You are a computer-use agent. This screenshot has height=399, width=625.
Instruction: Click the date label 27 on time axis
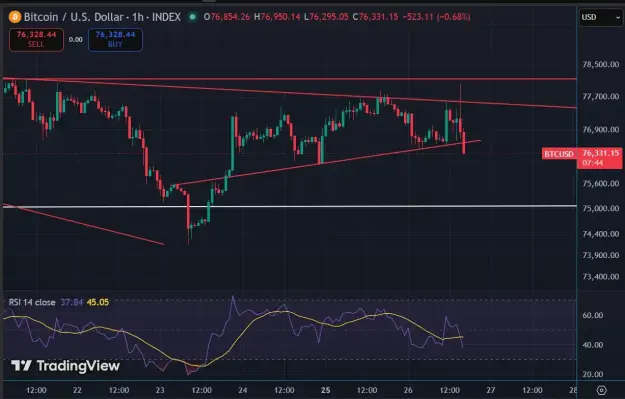[x=491, y=390]
